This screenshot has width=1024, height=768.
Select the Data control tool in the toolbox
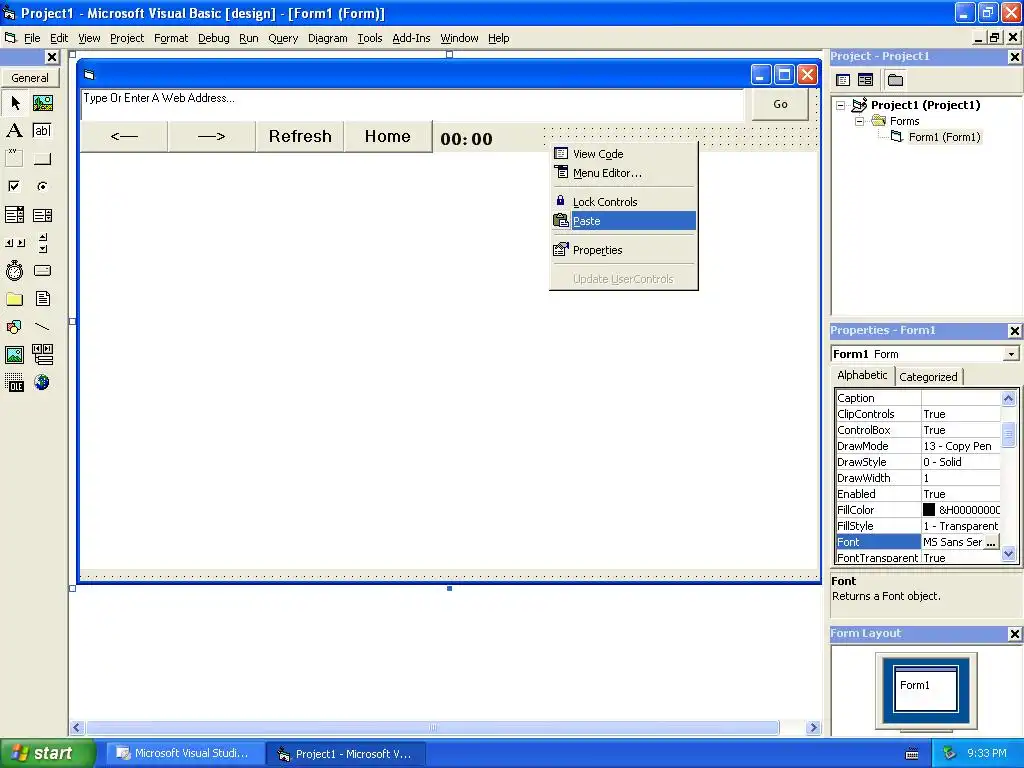pyautogui.click(x=42, y=355)
